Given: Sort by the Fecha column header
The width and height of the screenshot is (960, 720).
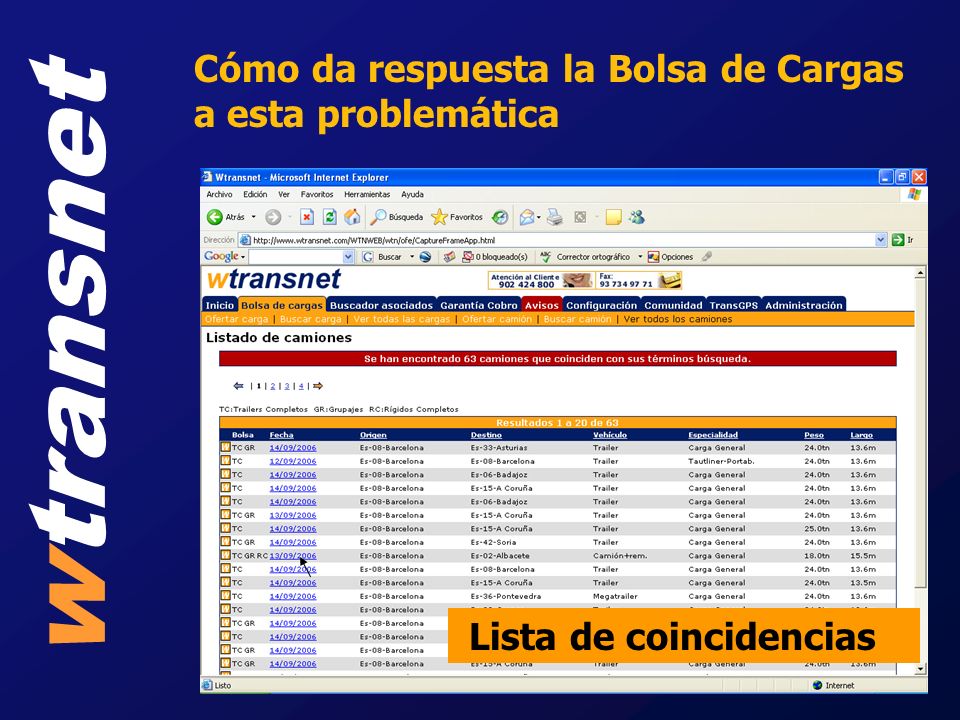Looking at the screenshot, I should [282, 435].
